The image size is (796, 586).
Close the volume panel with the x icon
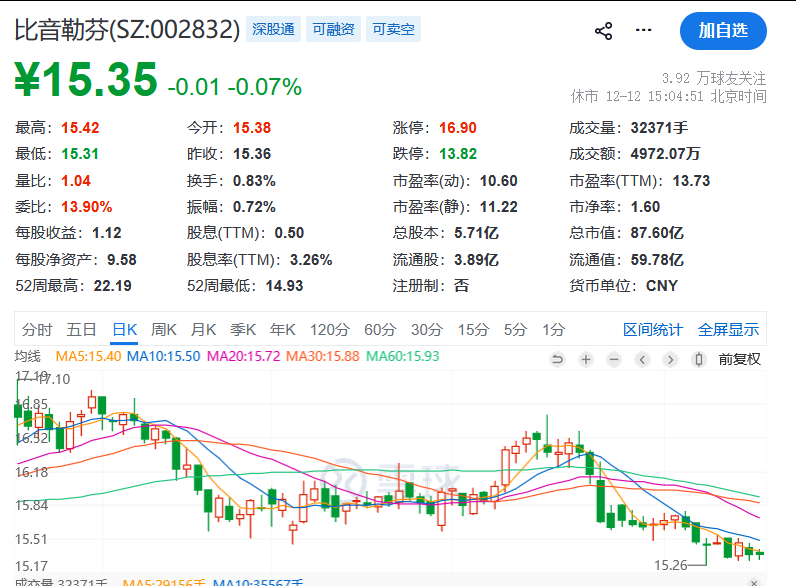[x=754, y=582]
